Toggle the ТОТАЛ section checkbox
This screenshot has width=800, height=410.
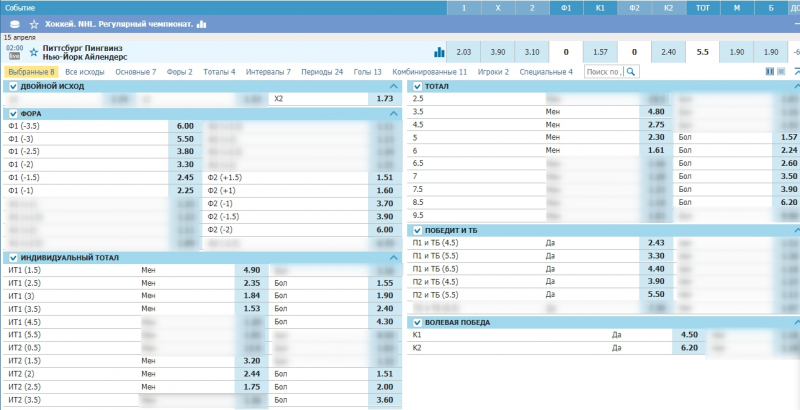pyautogui.click(x=417, y=87)
